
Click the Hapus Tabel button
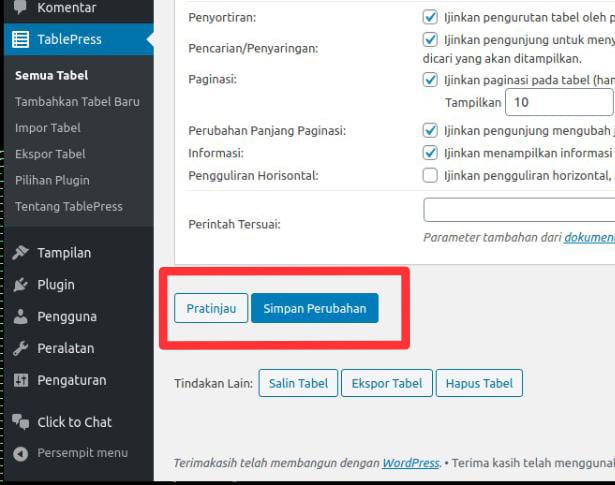479,383
